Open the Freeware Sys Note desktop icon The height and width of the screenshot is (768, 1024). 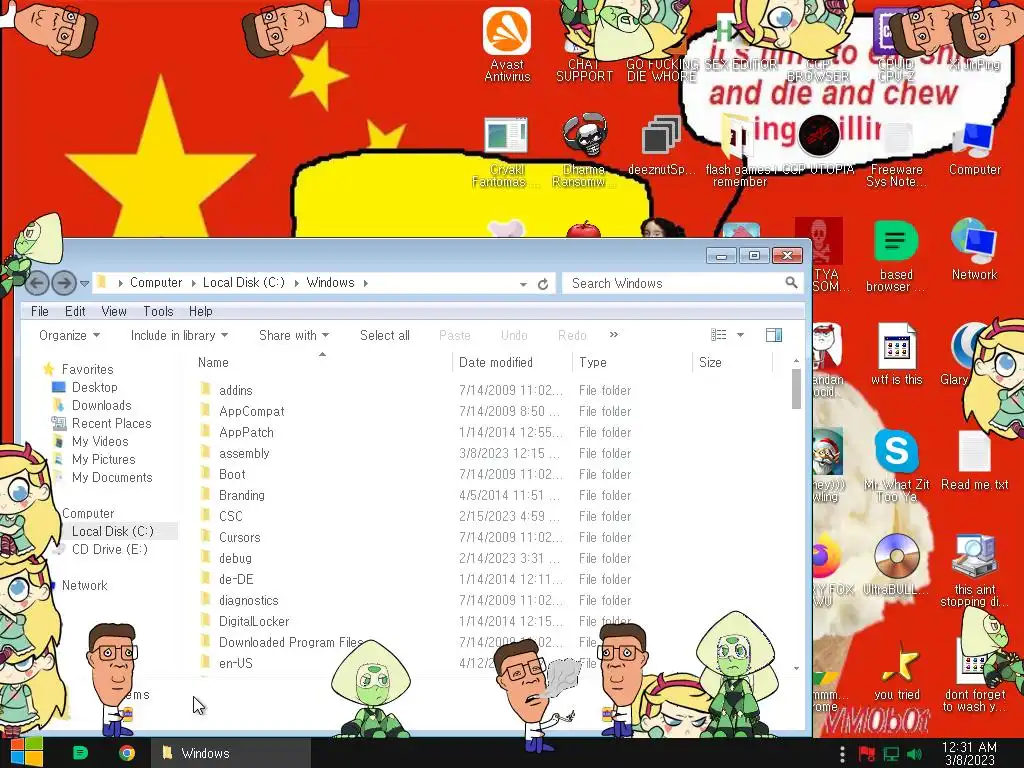point(896,153)
